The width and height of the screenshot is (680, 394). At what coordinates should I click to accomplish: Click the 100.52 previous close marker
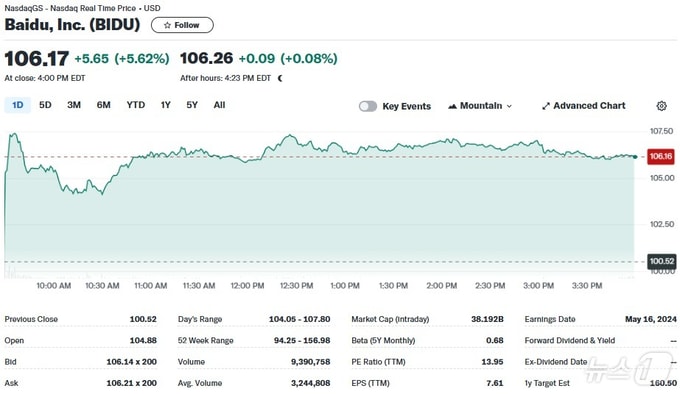(662, 261)
